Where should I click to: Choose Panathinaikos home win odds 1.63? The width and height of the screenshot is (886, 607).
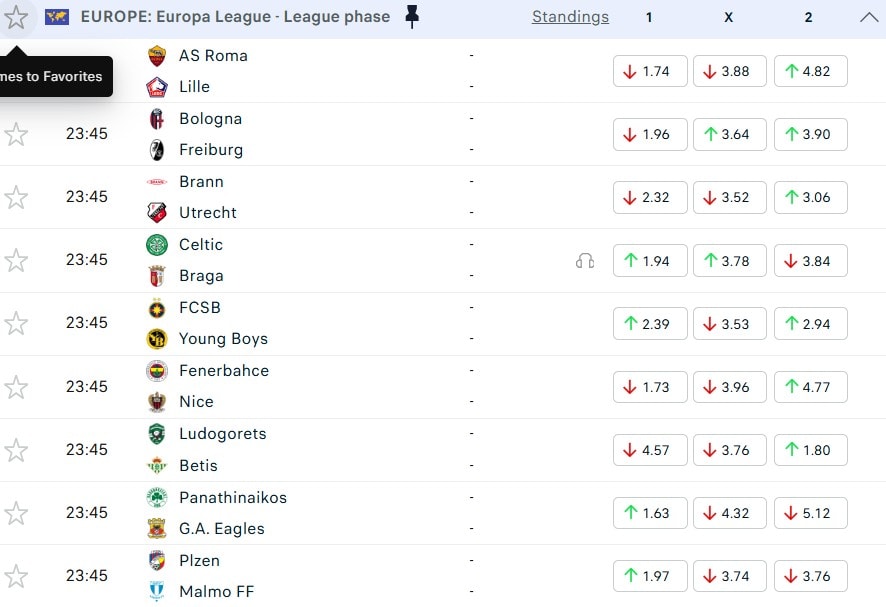[x=650, y=513]
